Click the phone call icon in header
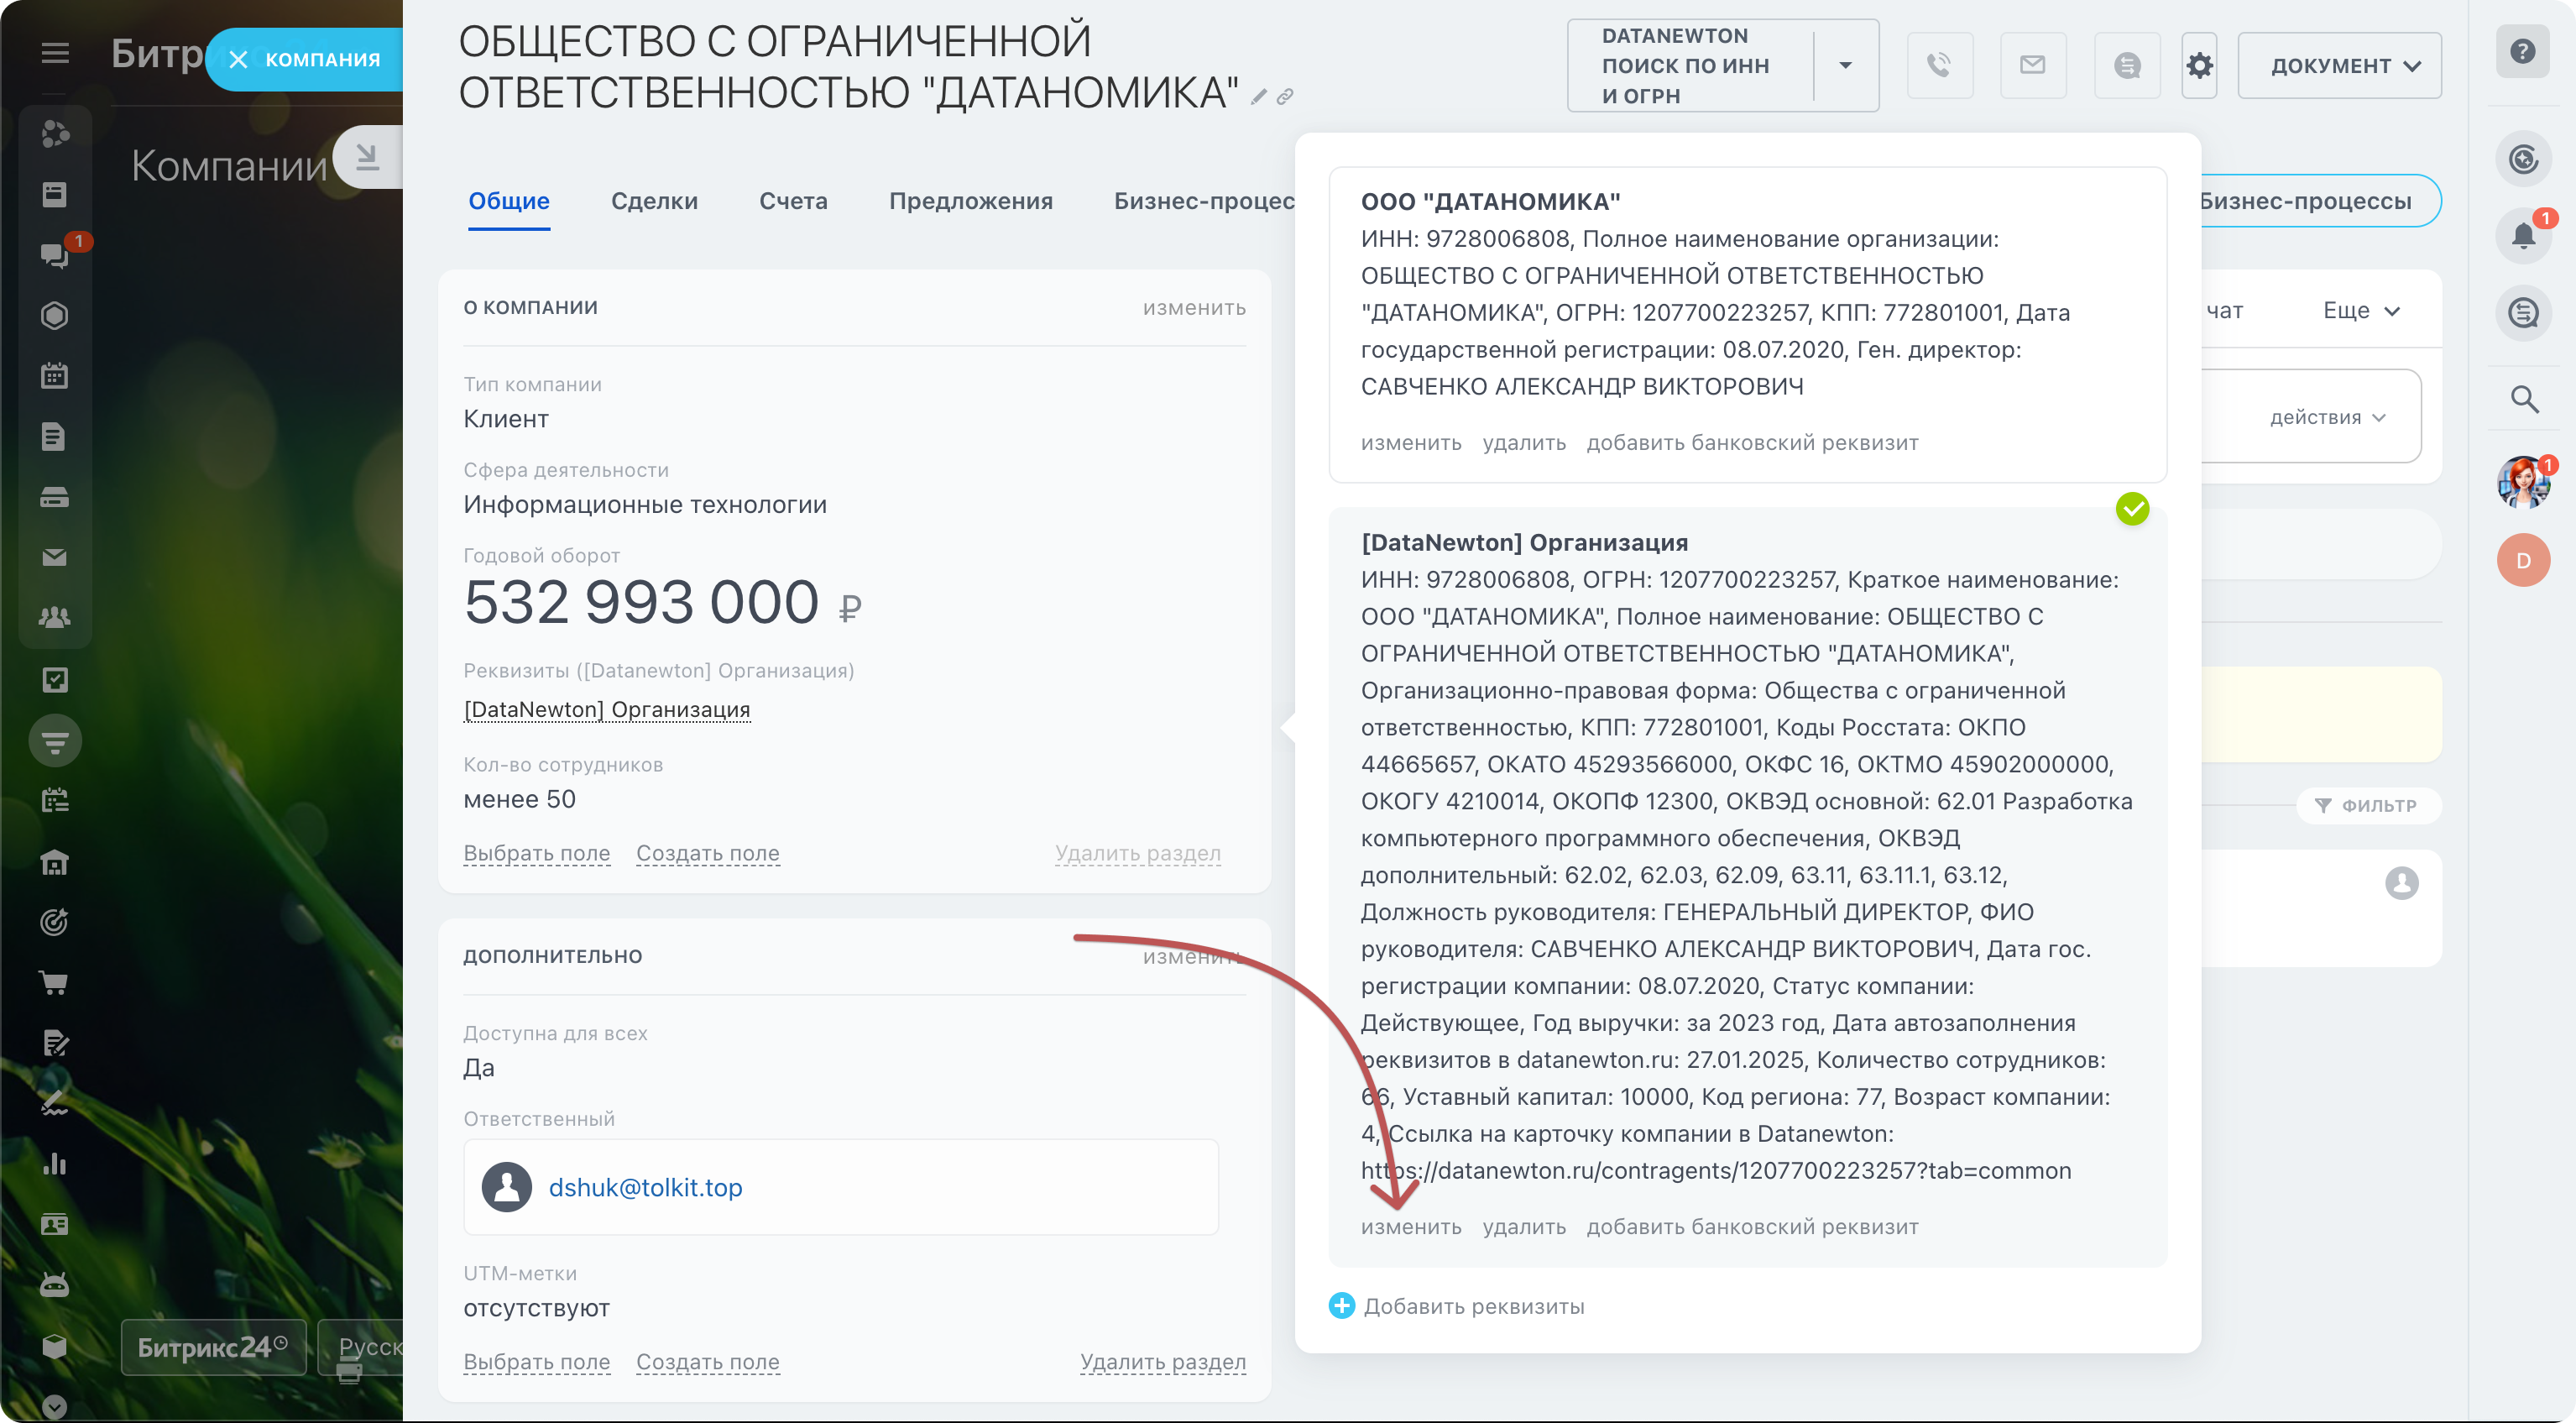Viewport: 2576px width, 1423px height. 1939,65
